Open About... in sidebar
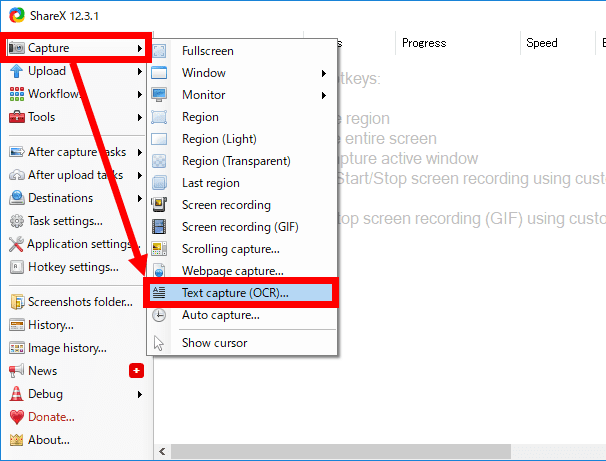Image resolution: width=606 pixels, height=461 pixels. click(49, 440)
